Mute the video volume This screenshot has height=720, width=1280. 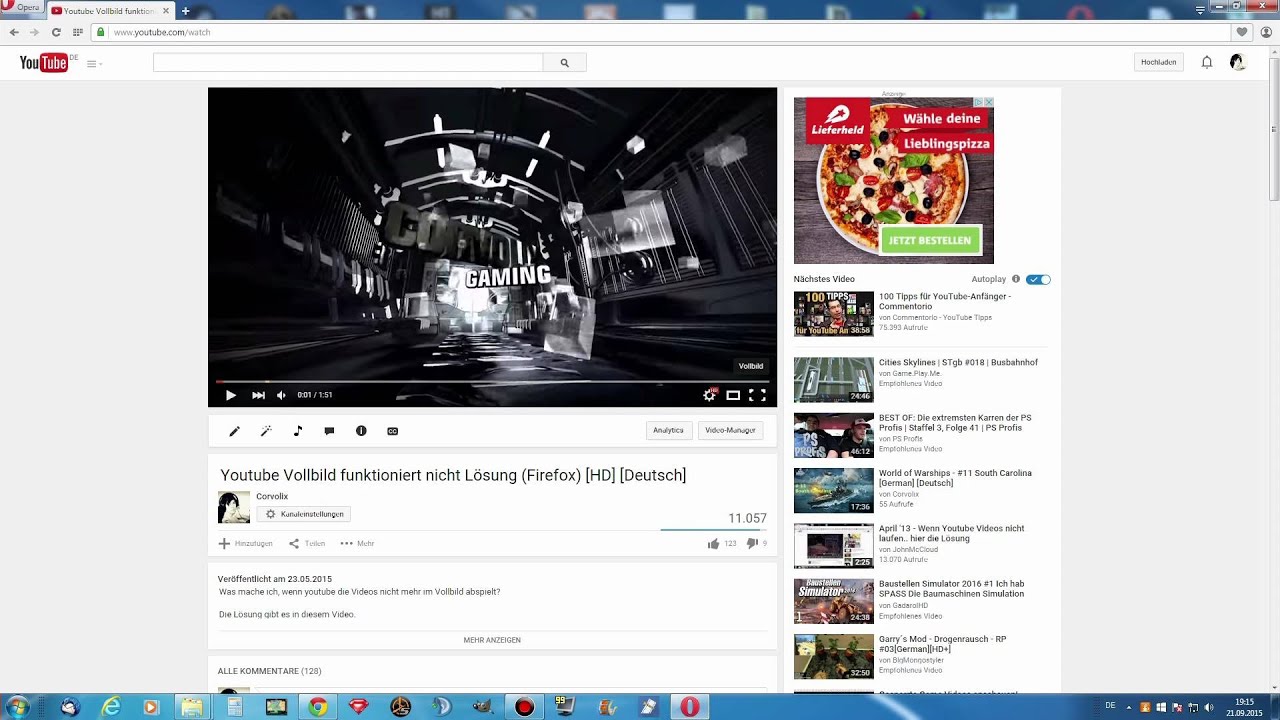[281, 395]
